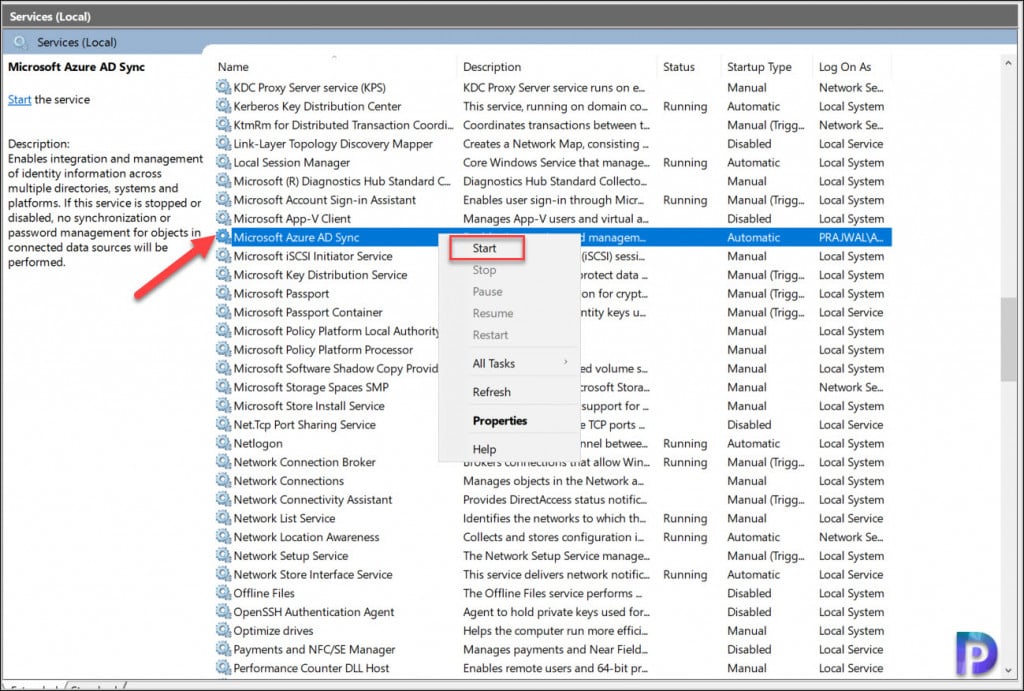Click the scrollbar up arrow

point(1008,63)
